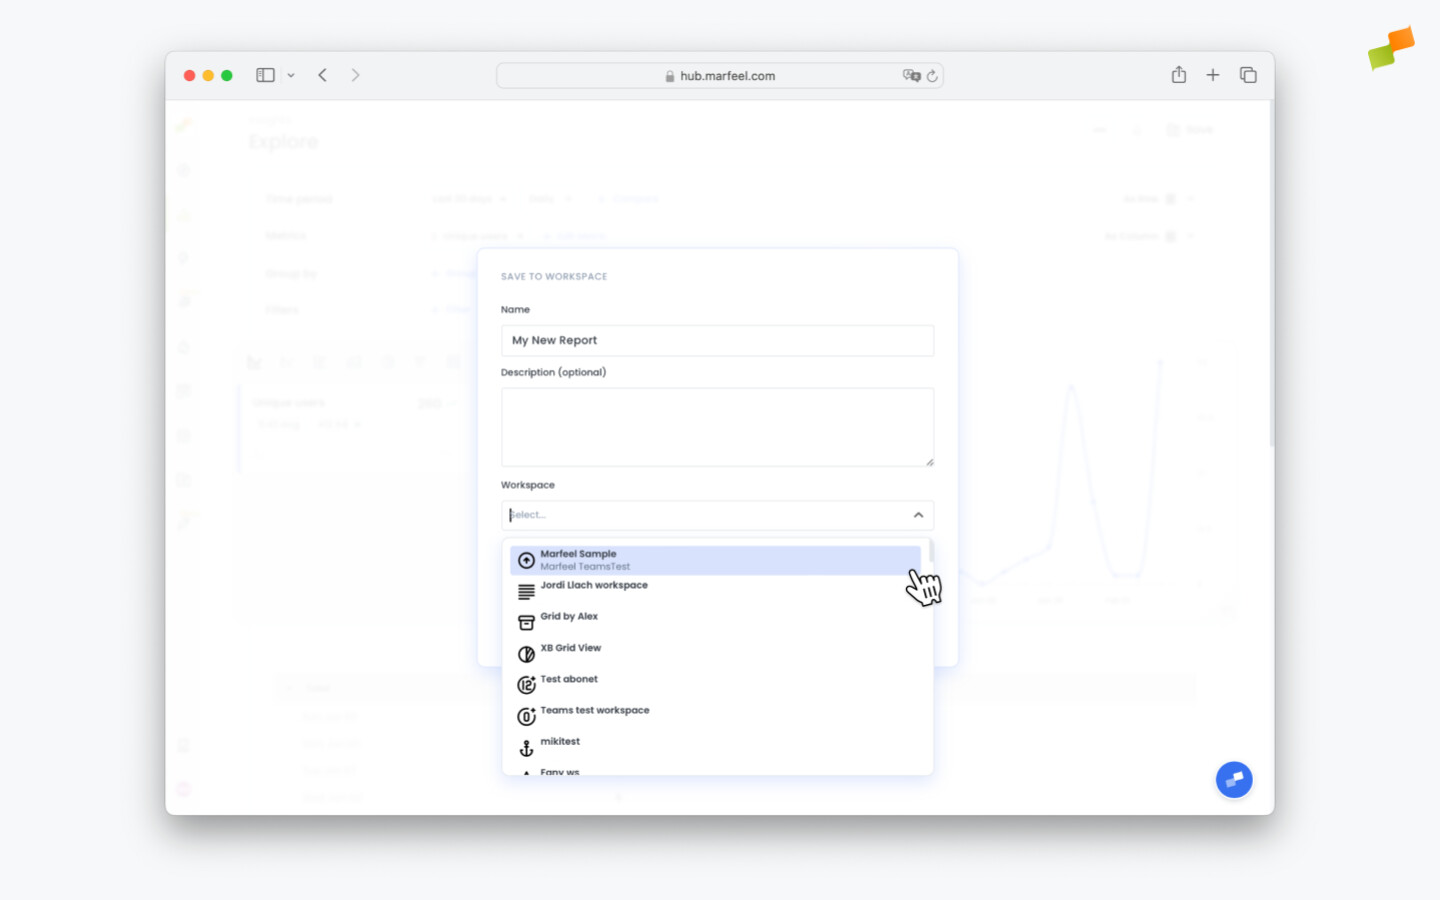Viewport: 1440px width, 900px height.
Task: Reload the page using refresh icon
Action: [932, 76]
